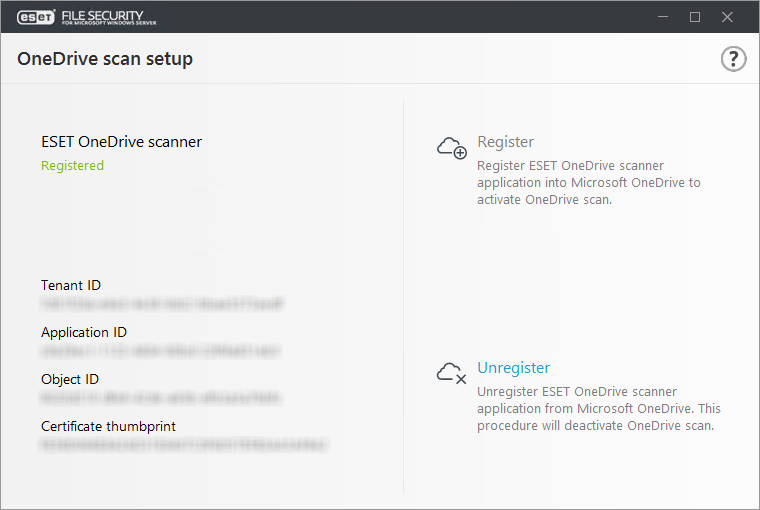Click the Register description paragraph
This screenshot has width=760, height=510.
(x=588, y=183)
